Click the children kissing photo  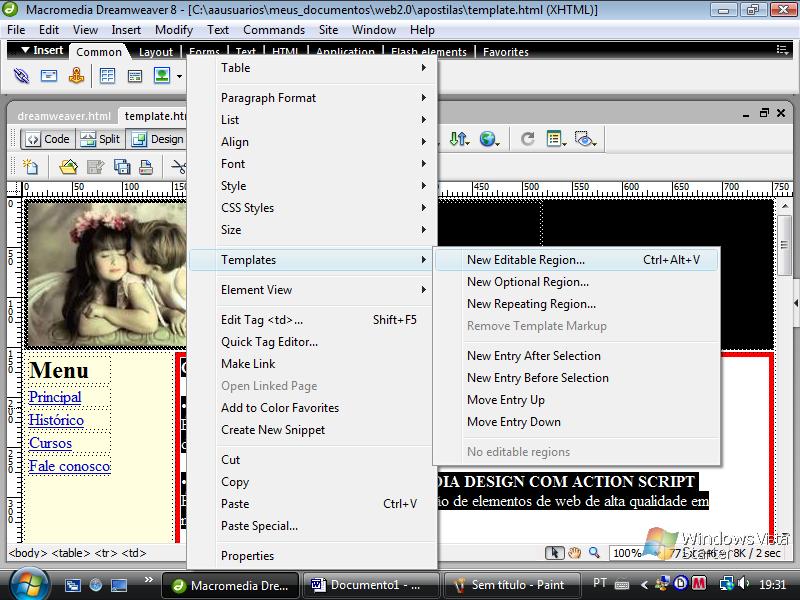click(x=105, y=270)
